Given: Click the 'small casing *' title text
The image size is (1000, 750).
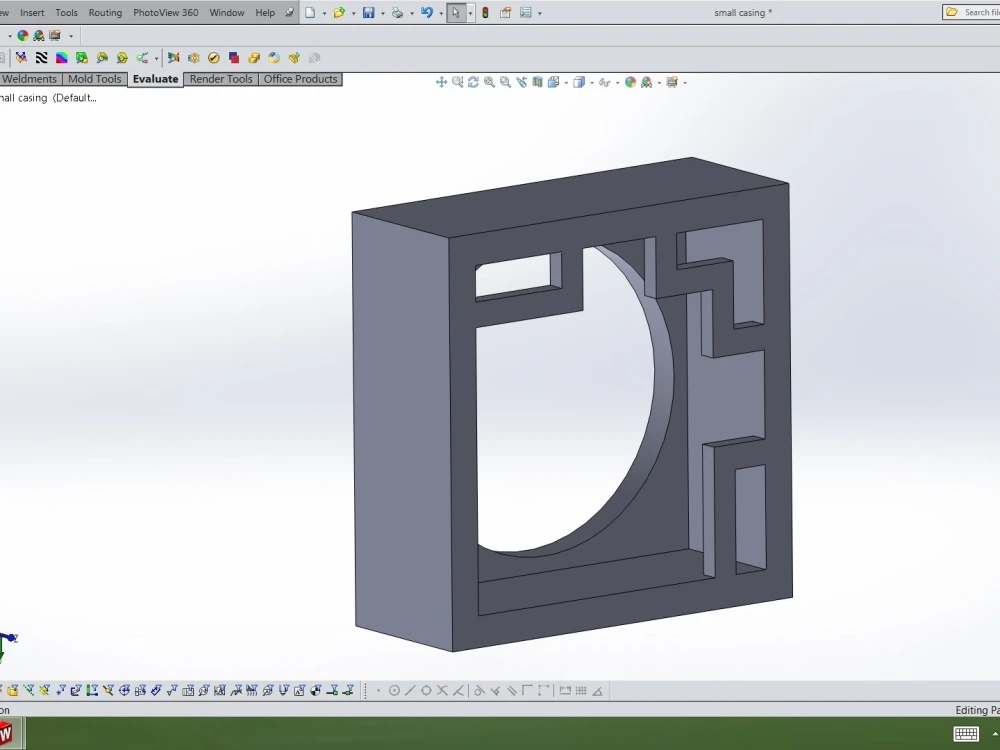Looking at the screenshot, I should tap(743, 13).
